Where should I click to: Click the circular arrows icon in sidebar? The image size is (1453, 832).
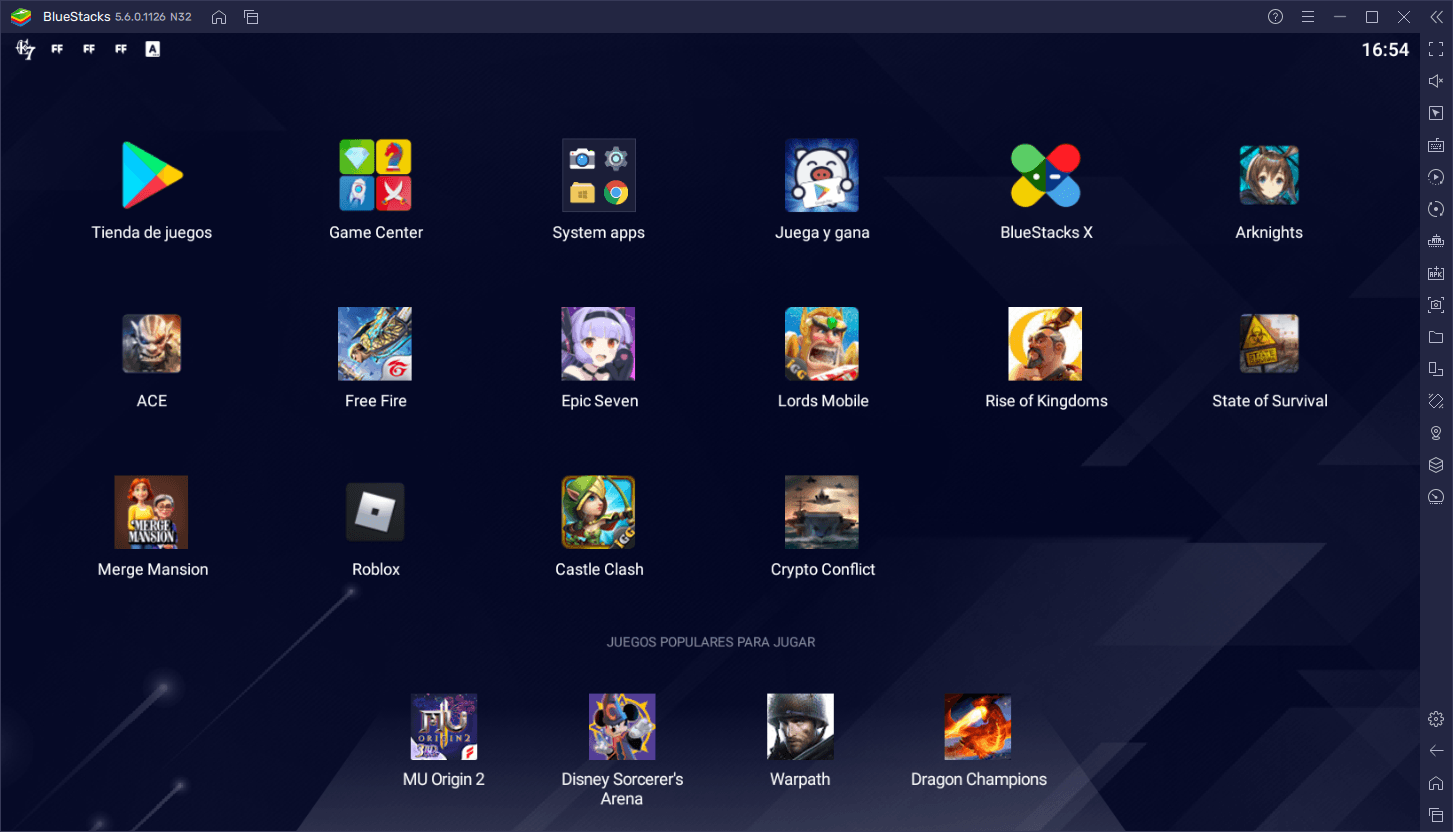(x=1436, y=209)
